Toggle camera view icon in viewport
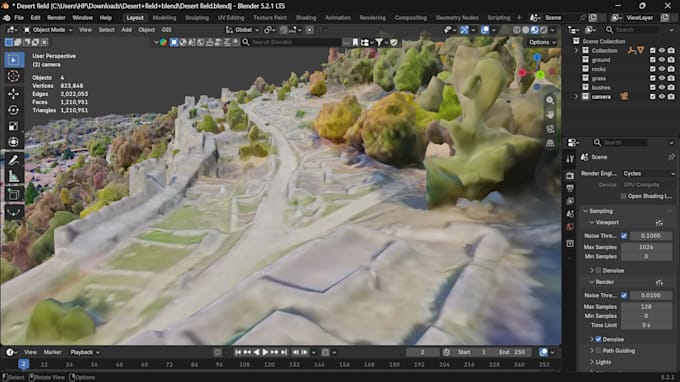 pyautogui.click(x=550, y=129)
